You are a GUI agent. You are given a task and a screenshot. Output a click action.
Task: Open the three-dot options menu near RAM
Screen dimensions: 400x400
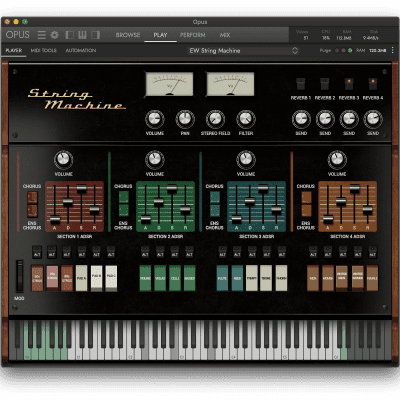pos(392,50)
